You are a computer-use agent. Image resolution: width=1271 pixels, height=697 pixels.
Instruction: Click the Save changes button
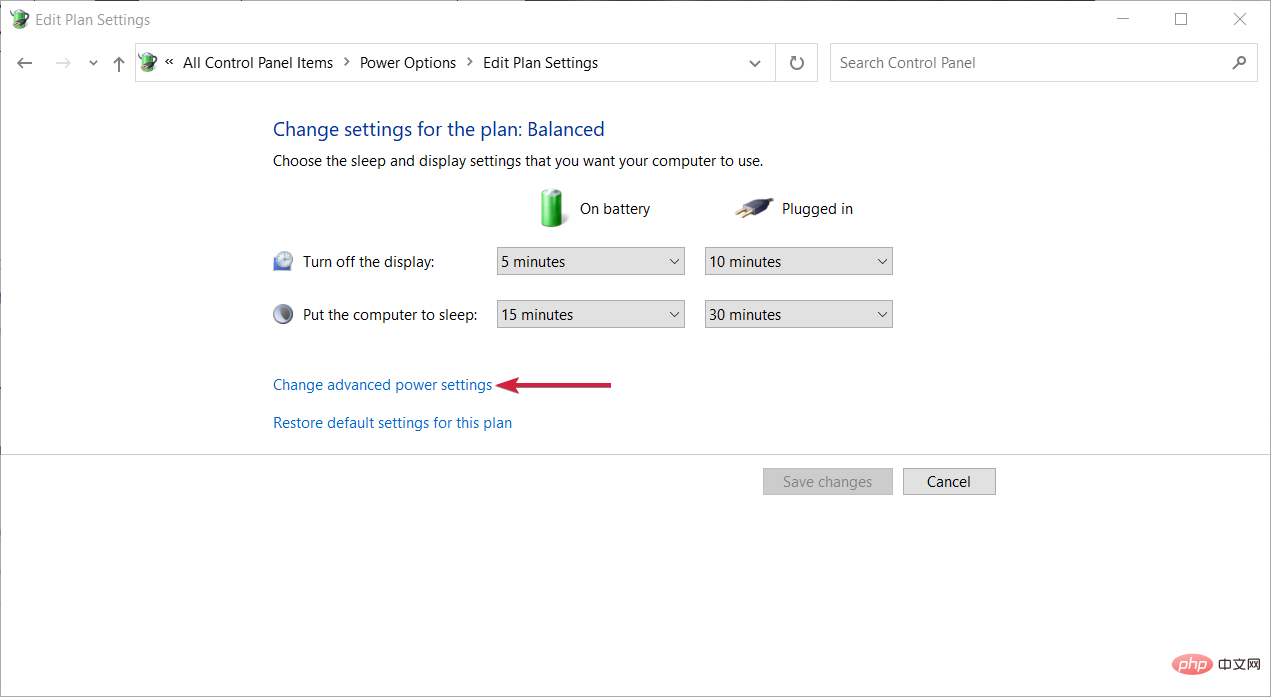(x=828, y=482)
